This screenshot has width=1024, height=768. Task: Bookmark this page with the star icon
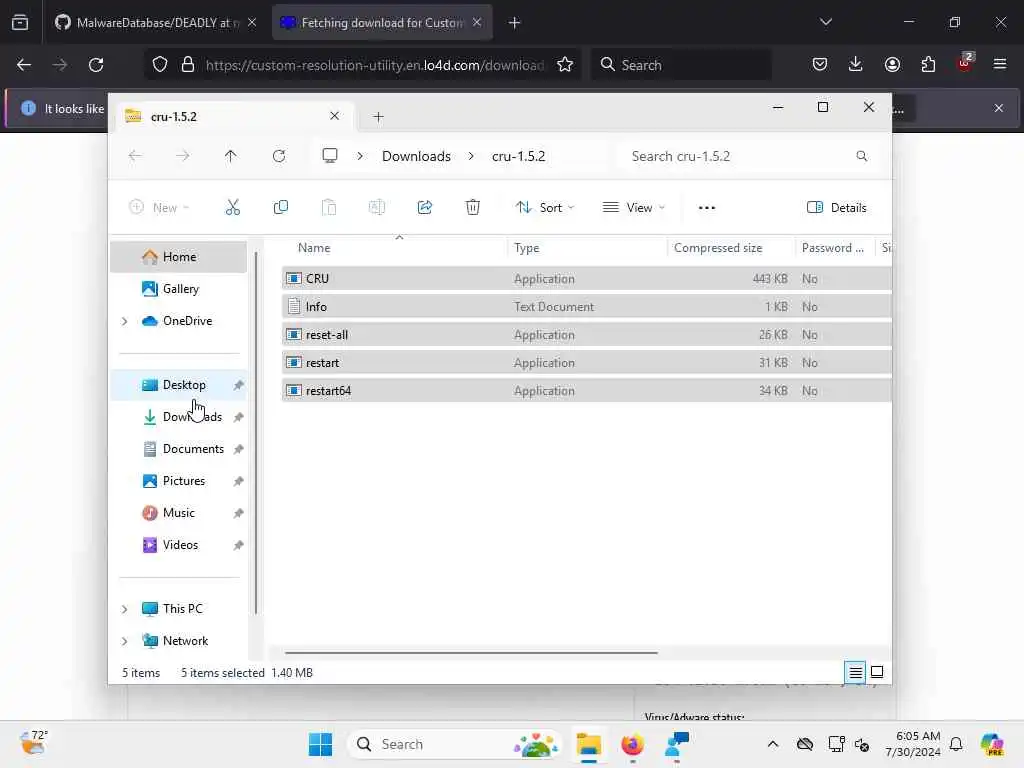565,65
